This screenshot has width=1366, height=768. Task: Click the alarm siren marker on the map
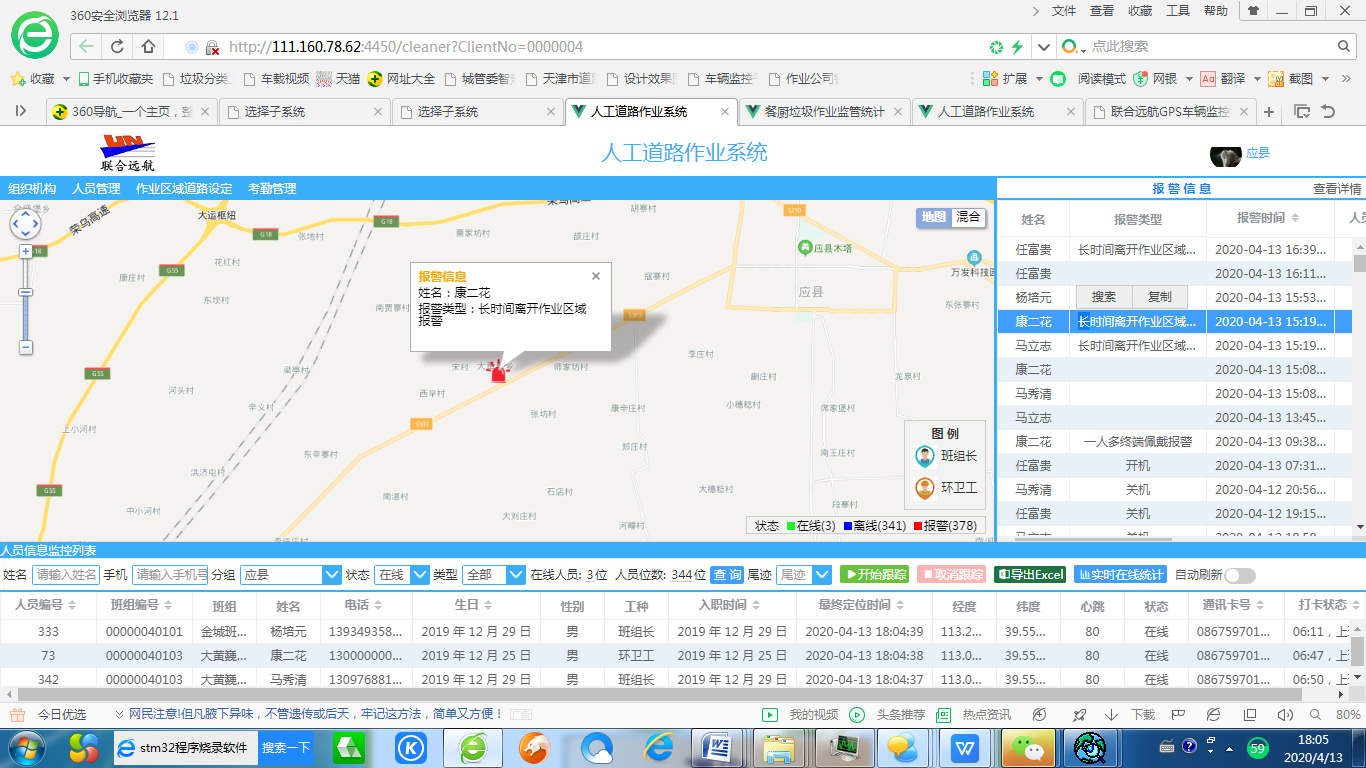tap(498, 371)
